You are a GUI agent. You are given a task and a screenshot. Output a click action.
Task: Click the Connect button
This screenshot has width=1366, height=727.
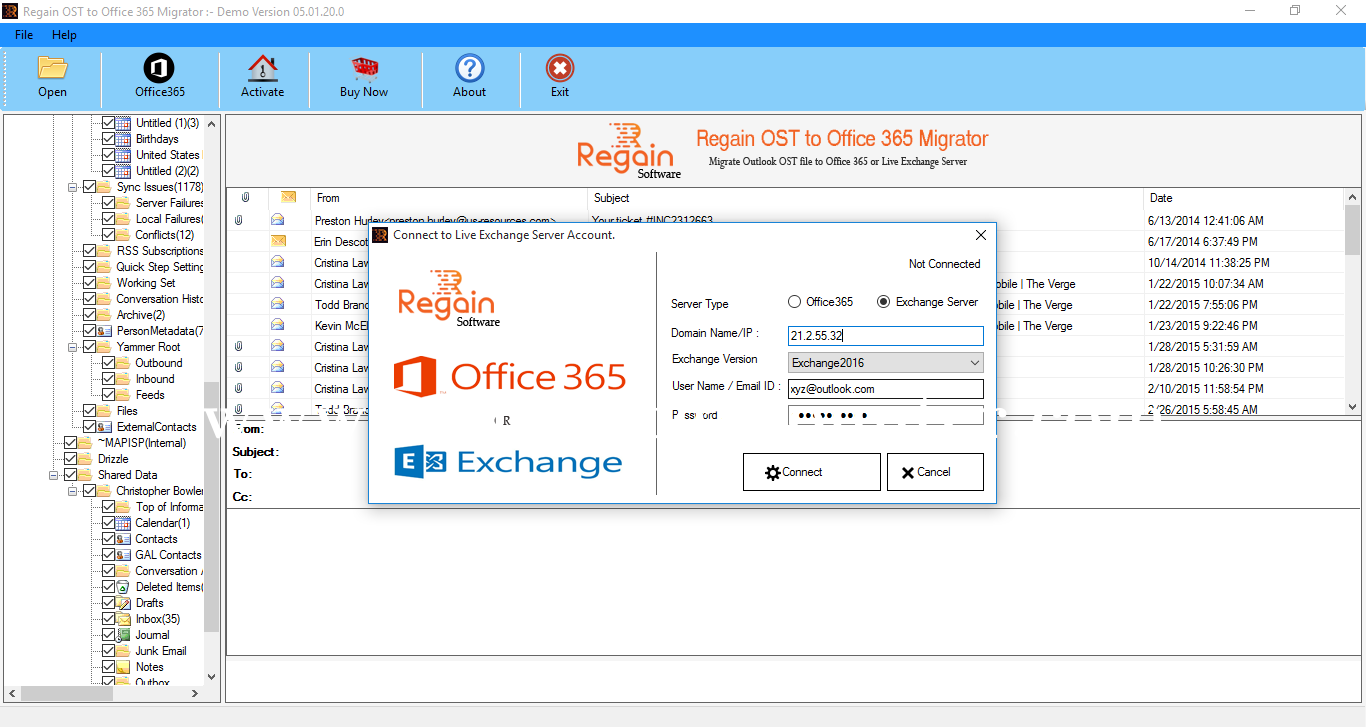click(x=811, y=472)
